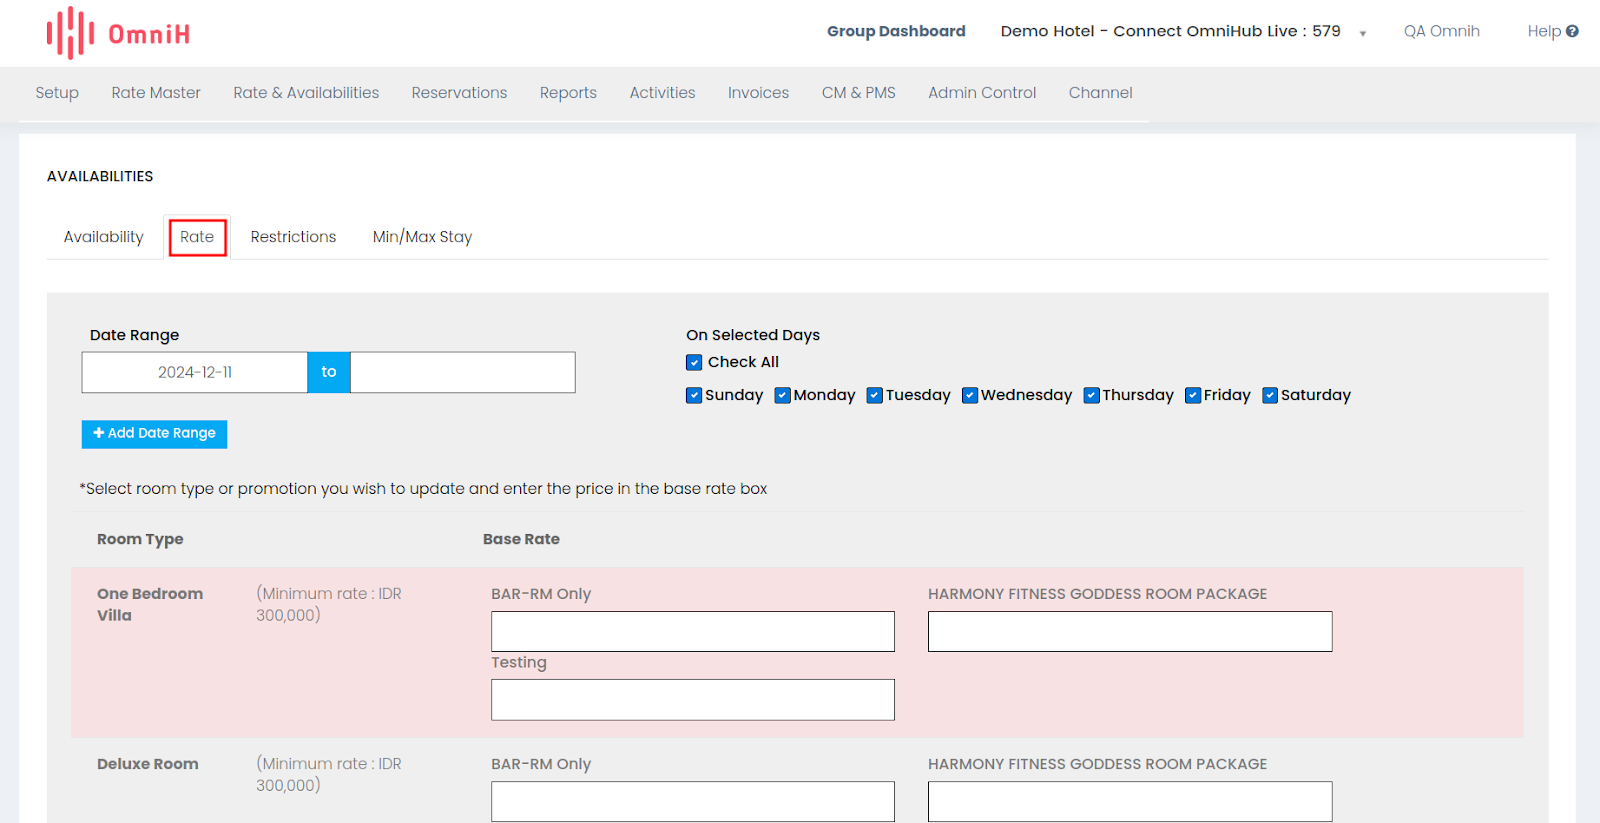Open the Admin Control menu
This screenshot has width=1600, height=823.
click(x=982, y=92)
